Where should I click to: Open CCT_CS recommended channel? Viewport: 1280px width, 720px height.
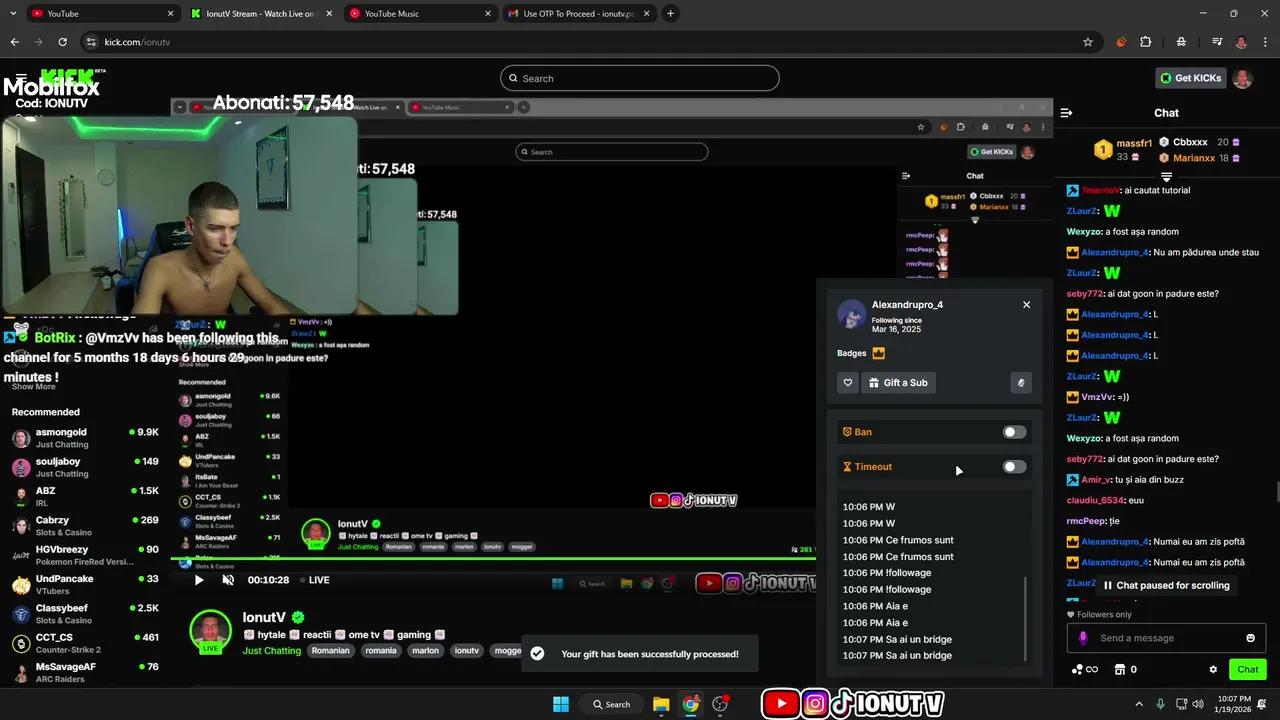click(x=85, y=643)
